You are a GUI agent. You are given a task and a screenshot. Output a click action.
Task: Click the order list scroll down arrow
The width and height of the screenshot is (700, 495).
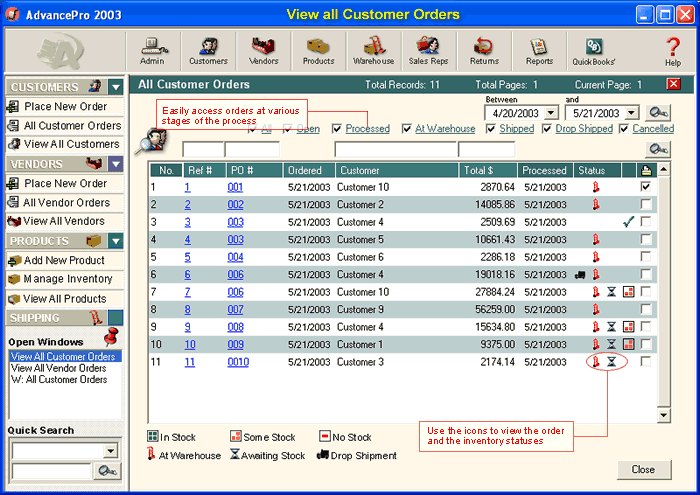[663, 415]
